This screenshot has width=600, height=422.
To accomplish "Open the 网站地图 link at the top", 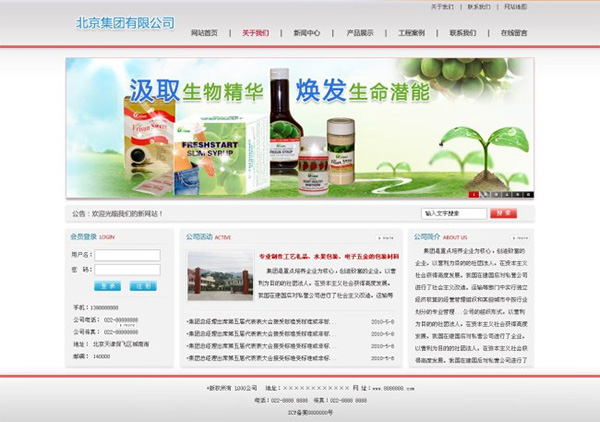I will click(x=515, y=7).
